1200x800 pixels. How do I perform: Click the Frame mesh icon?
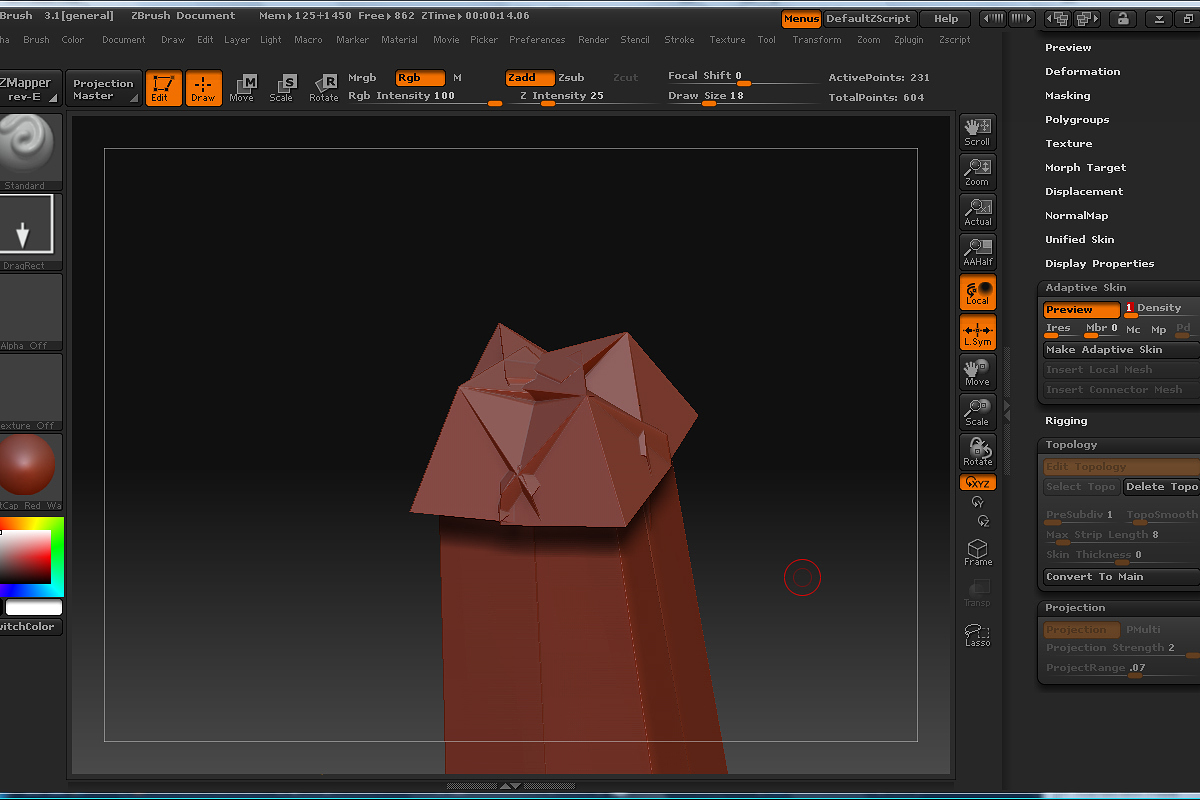click(x=977, y=552)
